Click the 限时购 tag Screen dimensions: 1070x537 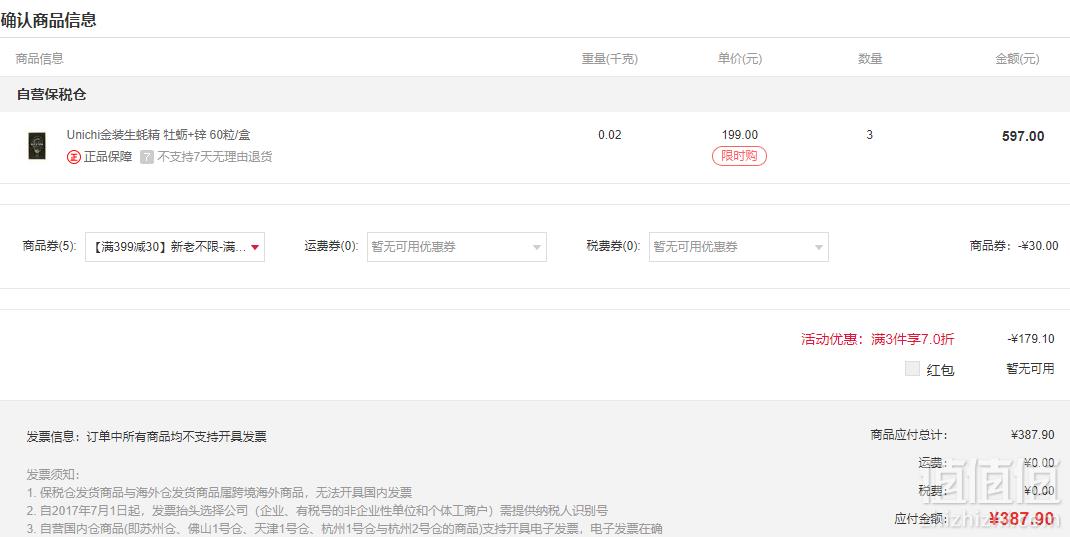[740, 156]
